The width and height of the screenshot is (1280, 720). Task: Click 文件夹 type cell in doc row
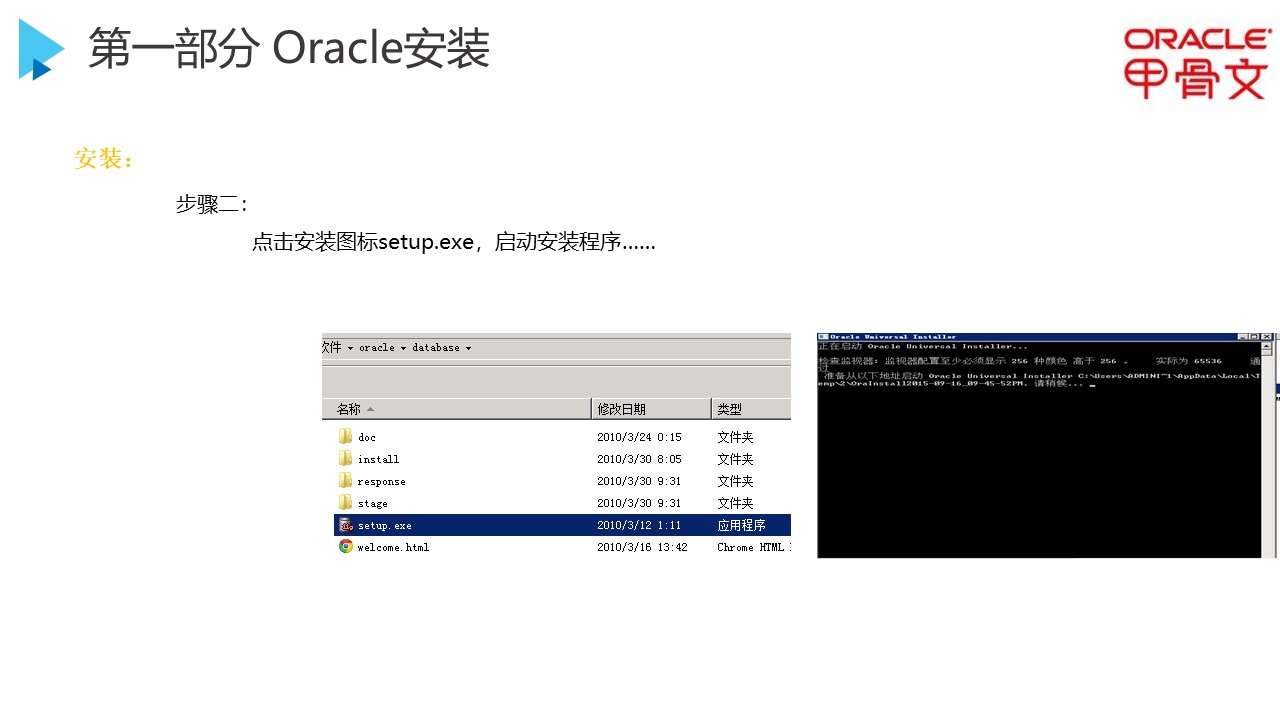tap(735, 437)
